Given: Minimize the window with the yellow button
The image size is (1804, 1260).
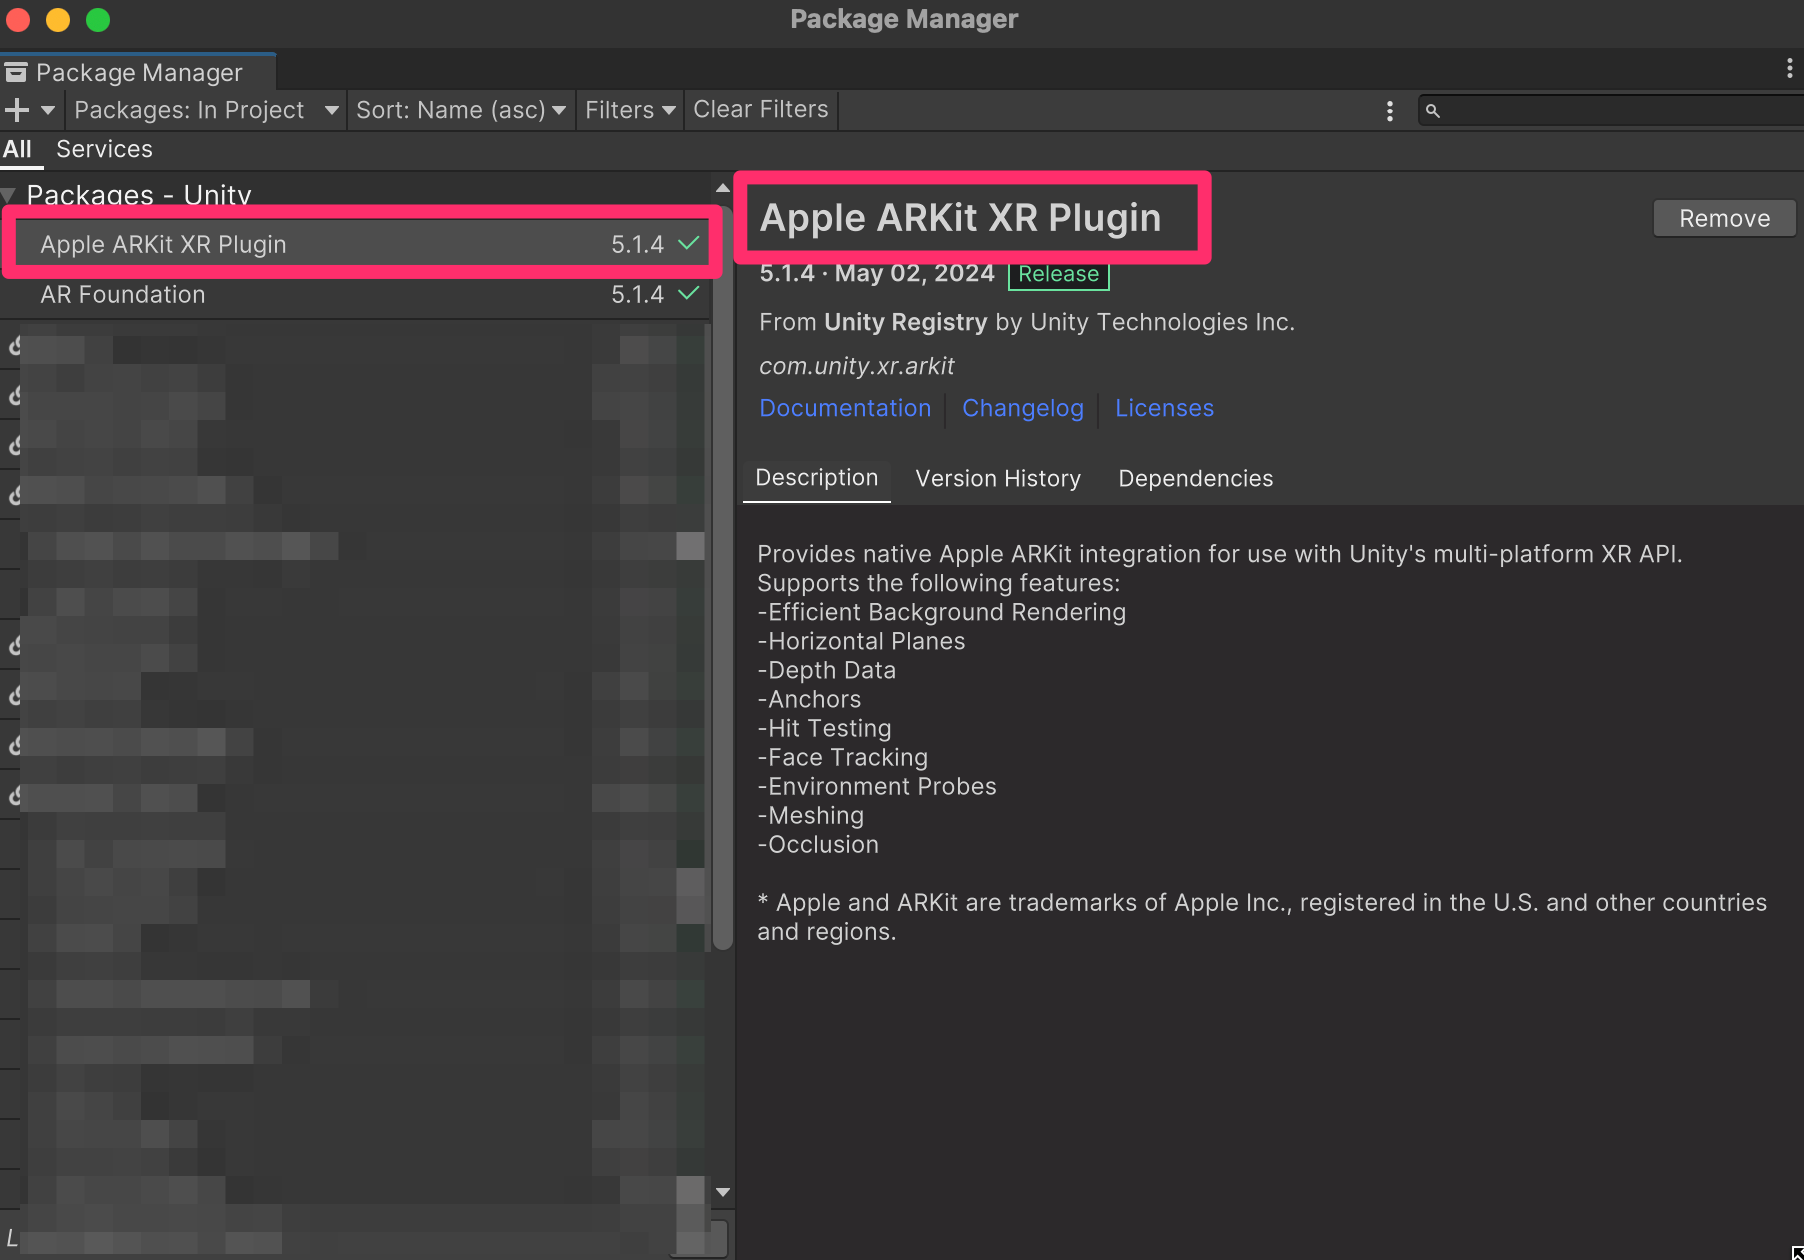Looking at the screenshot, I should coord(58,19).
